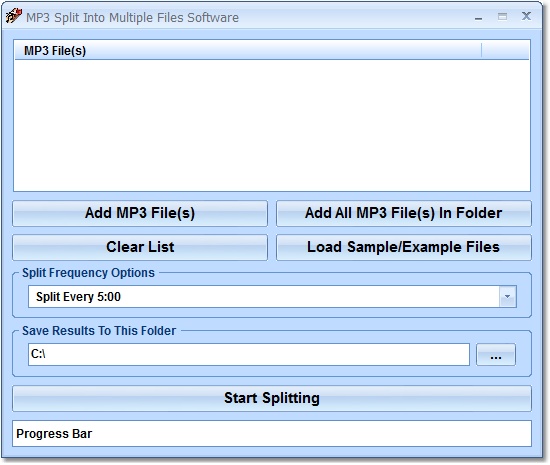Click the 'MP3 File(s)' column header
The image size is (550, 465).
pos(248,50)
